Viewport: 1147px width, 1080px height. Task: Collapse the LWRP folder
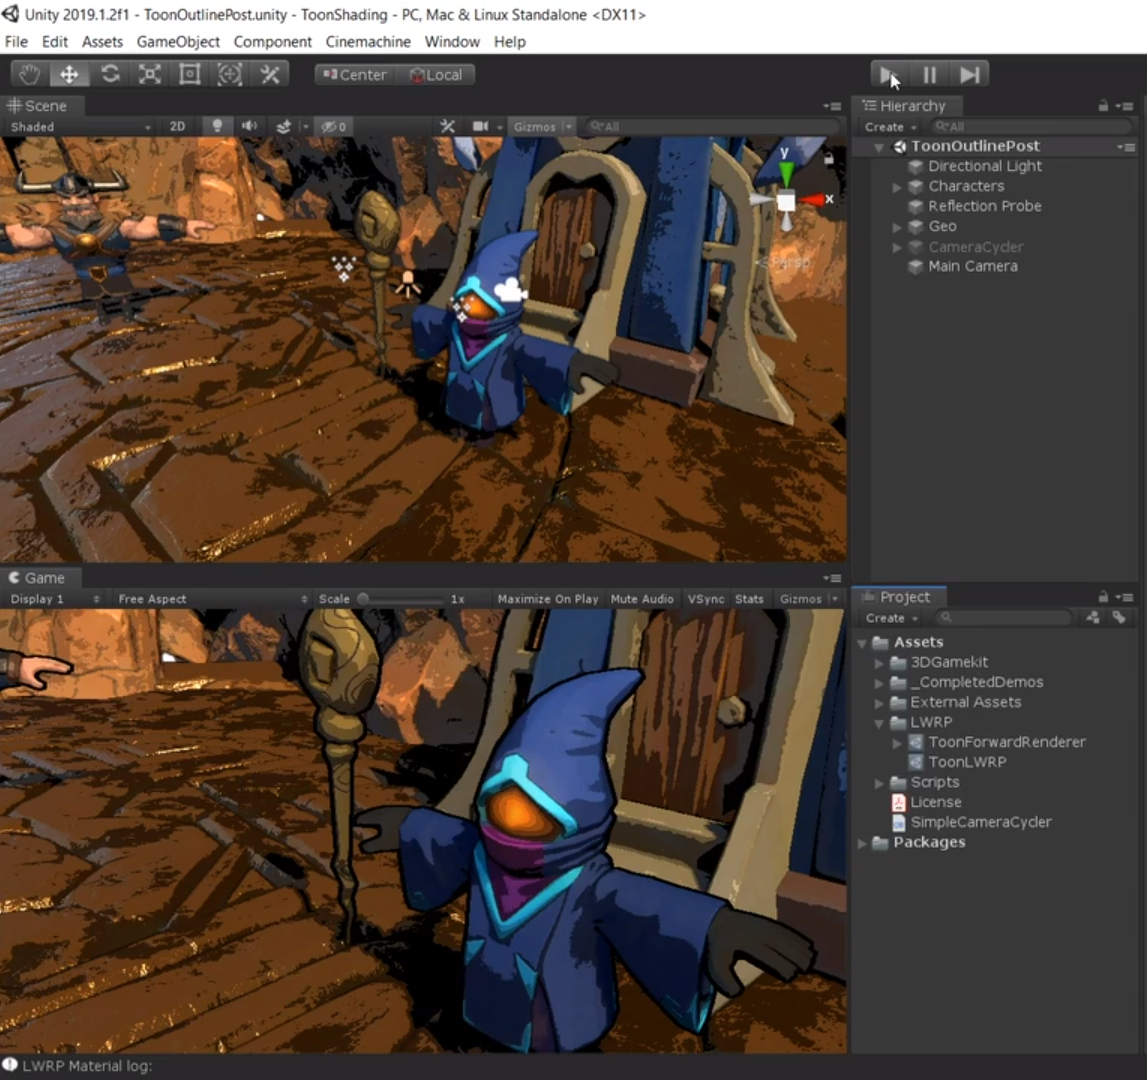pyautogui.click(x=879, y=723)
